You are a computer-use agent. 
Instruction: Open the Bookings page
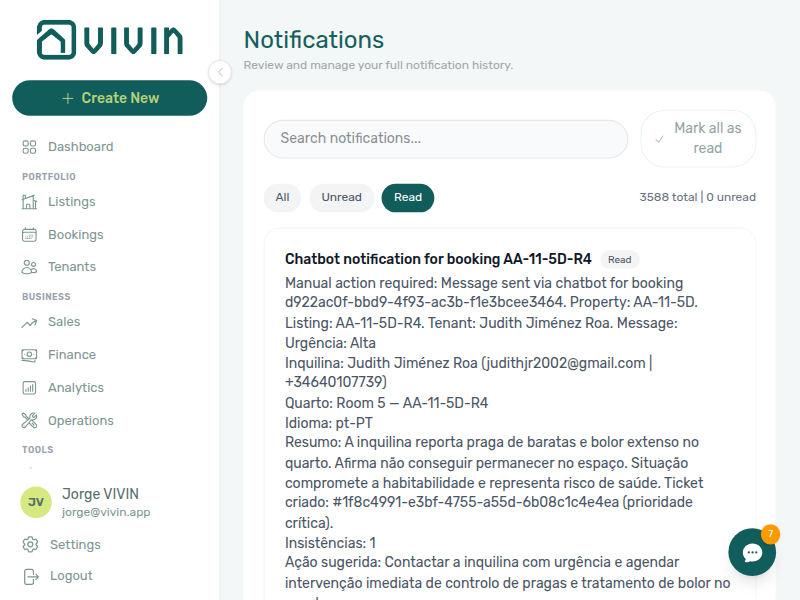[76, 235]
